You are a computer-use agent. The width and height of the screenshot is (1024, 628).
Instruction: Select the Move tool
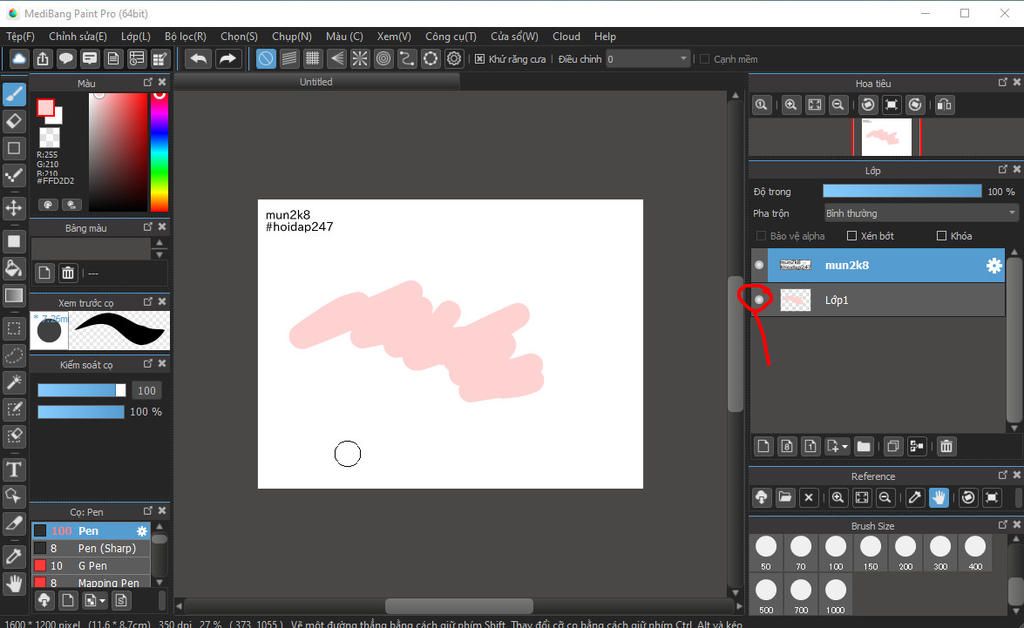14,208
